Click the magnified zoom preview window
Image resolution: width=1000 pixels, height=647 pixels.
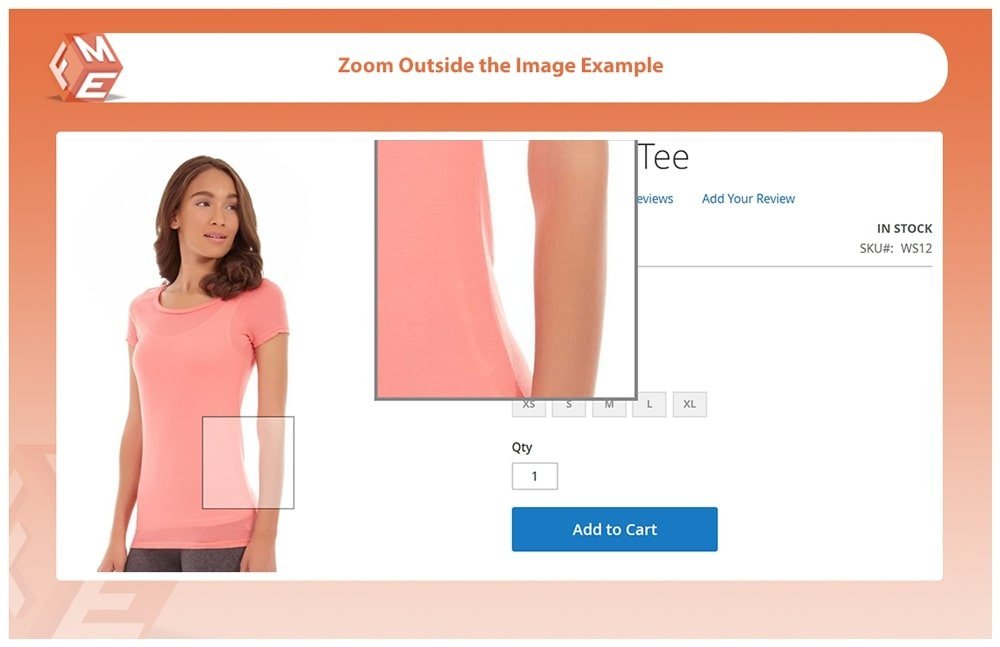(x=506, y=270)
